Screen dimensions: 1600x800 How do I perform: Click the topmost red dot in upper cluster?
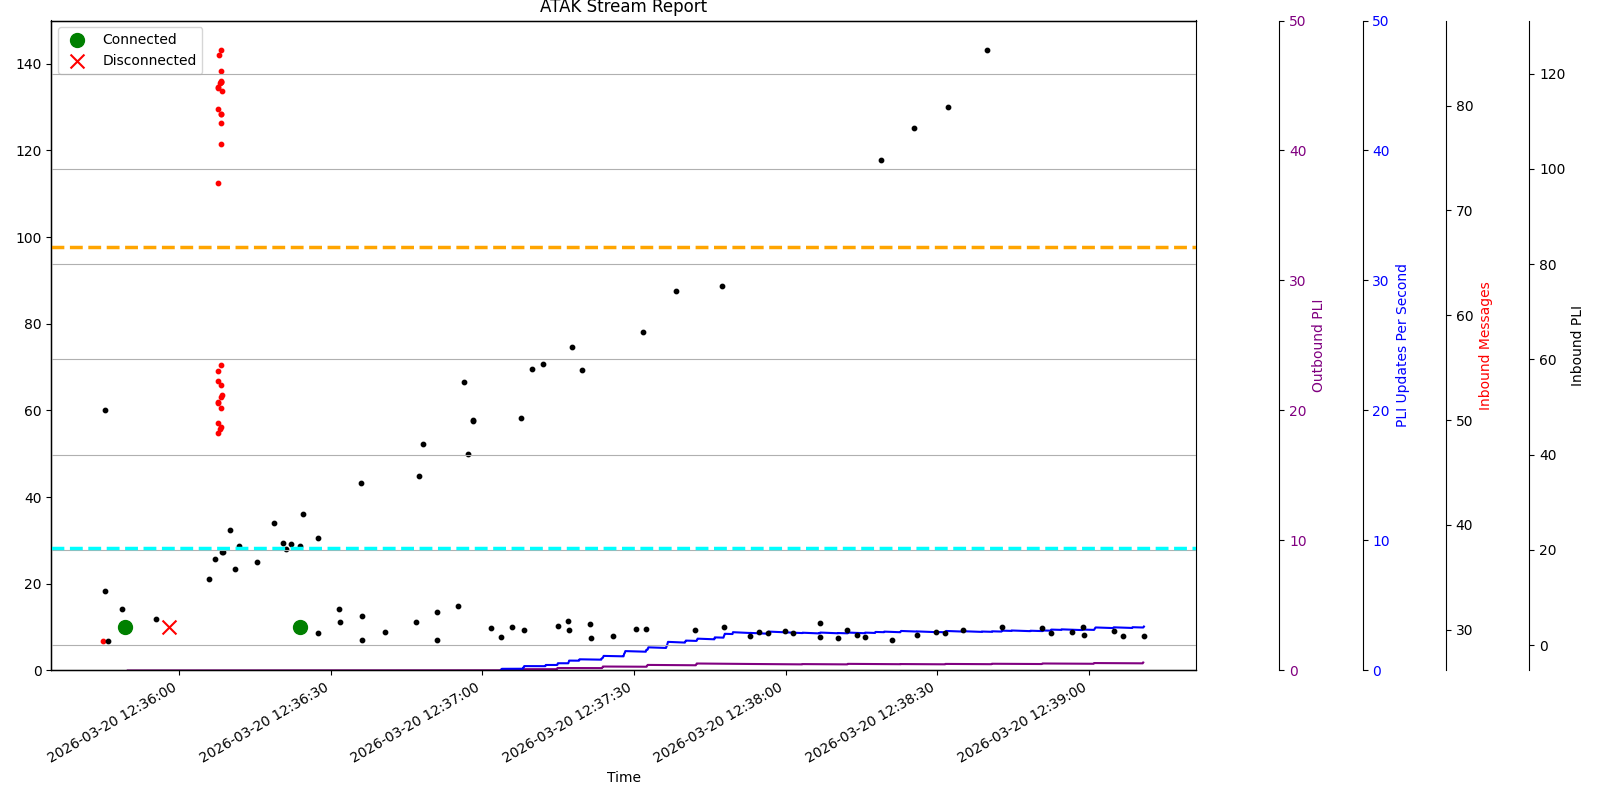pyautogui.click(x=221, y=50)
